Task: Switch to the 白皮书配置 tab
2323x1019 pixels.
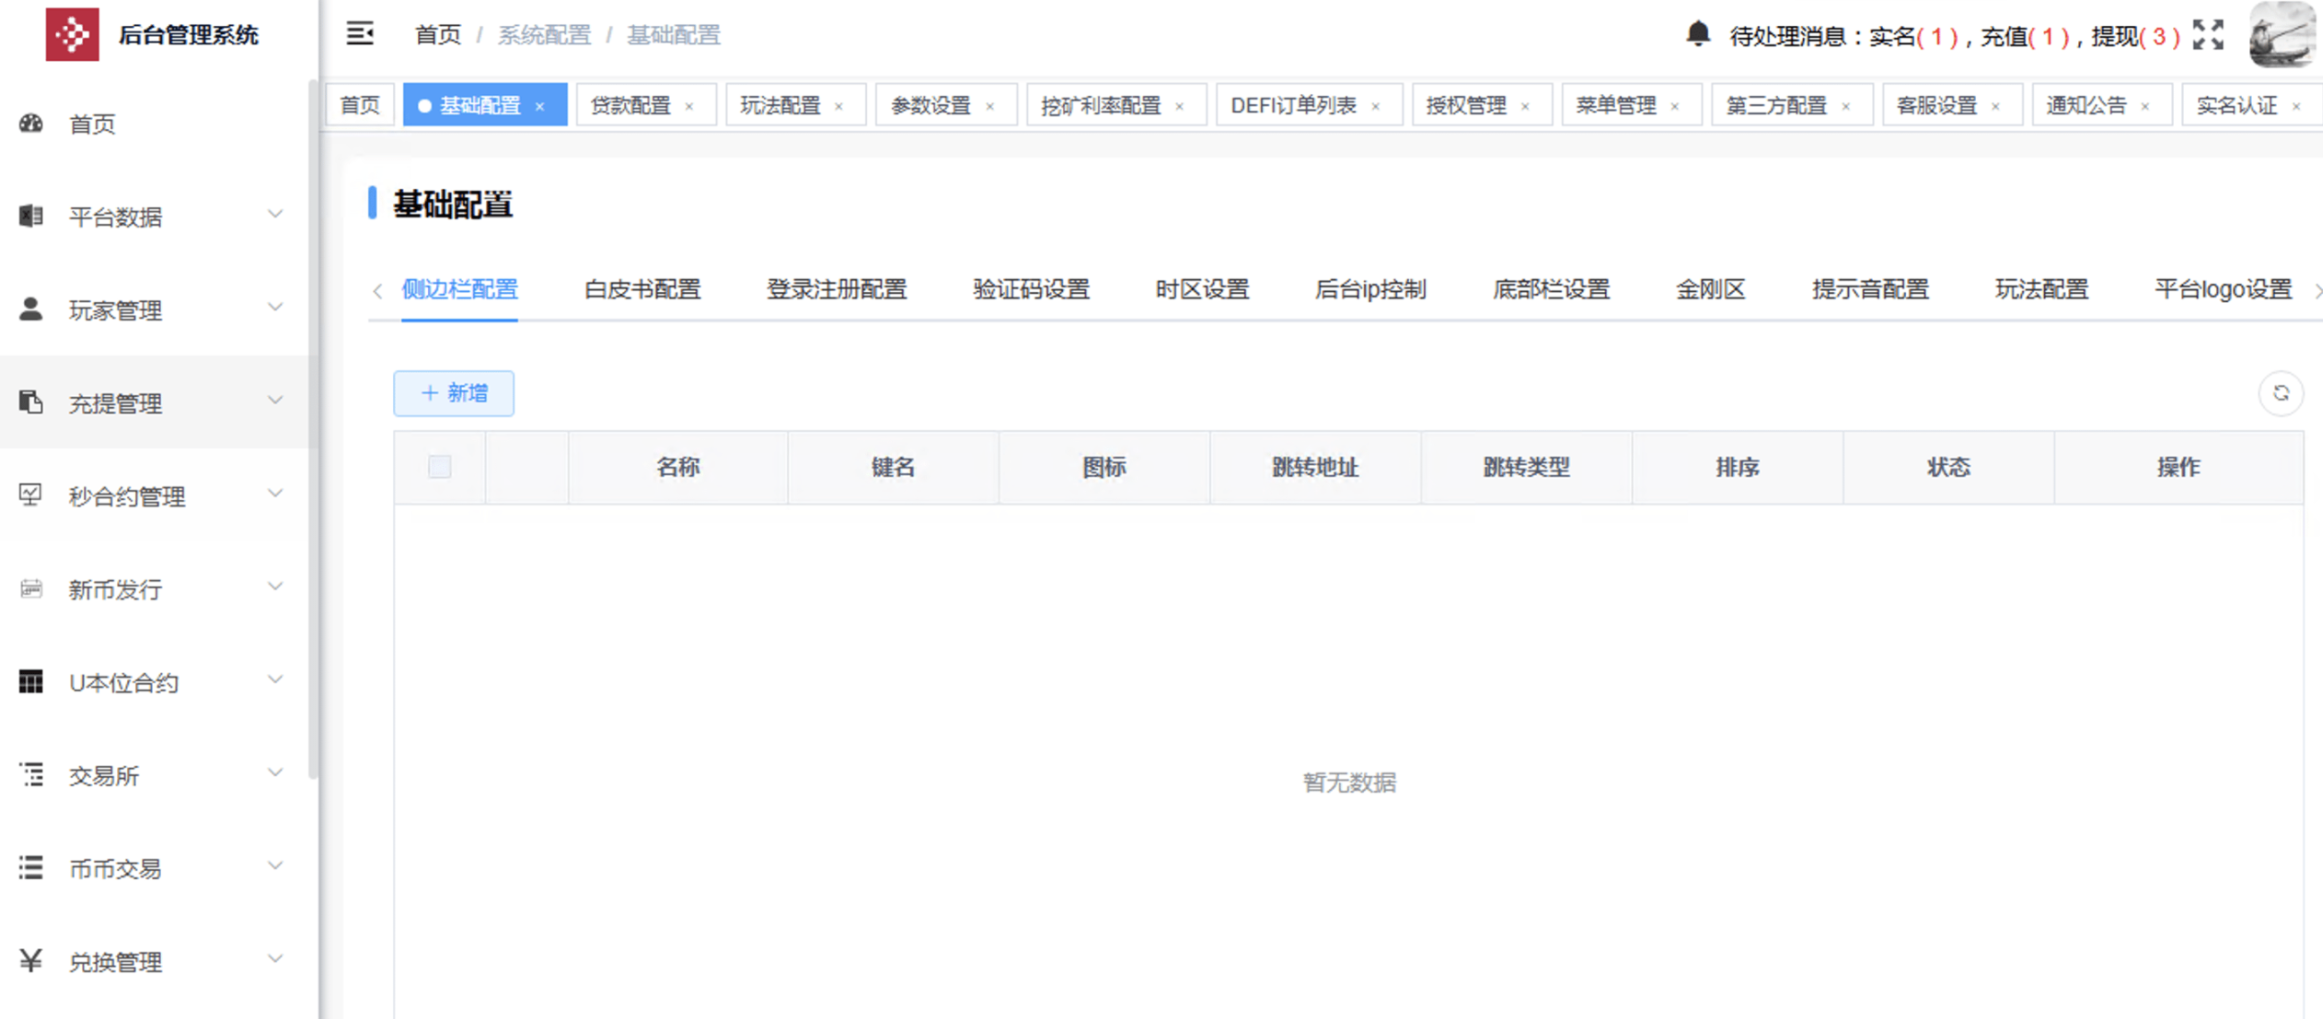Action: tap(642, 290)
